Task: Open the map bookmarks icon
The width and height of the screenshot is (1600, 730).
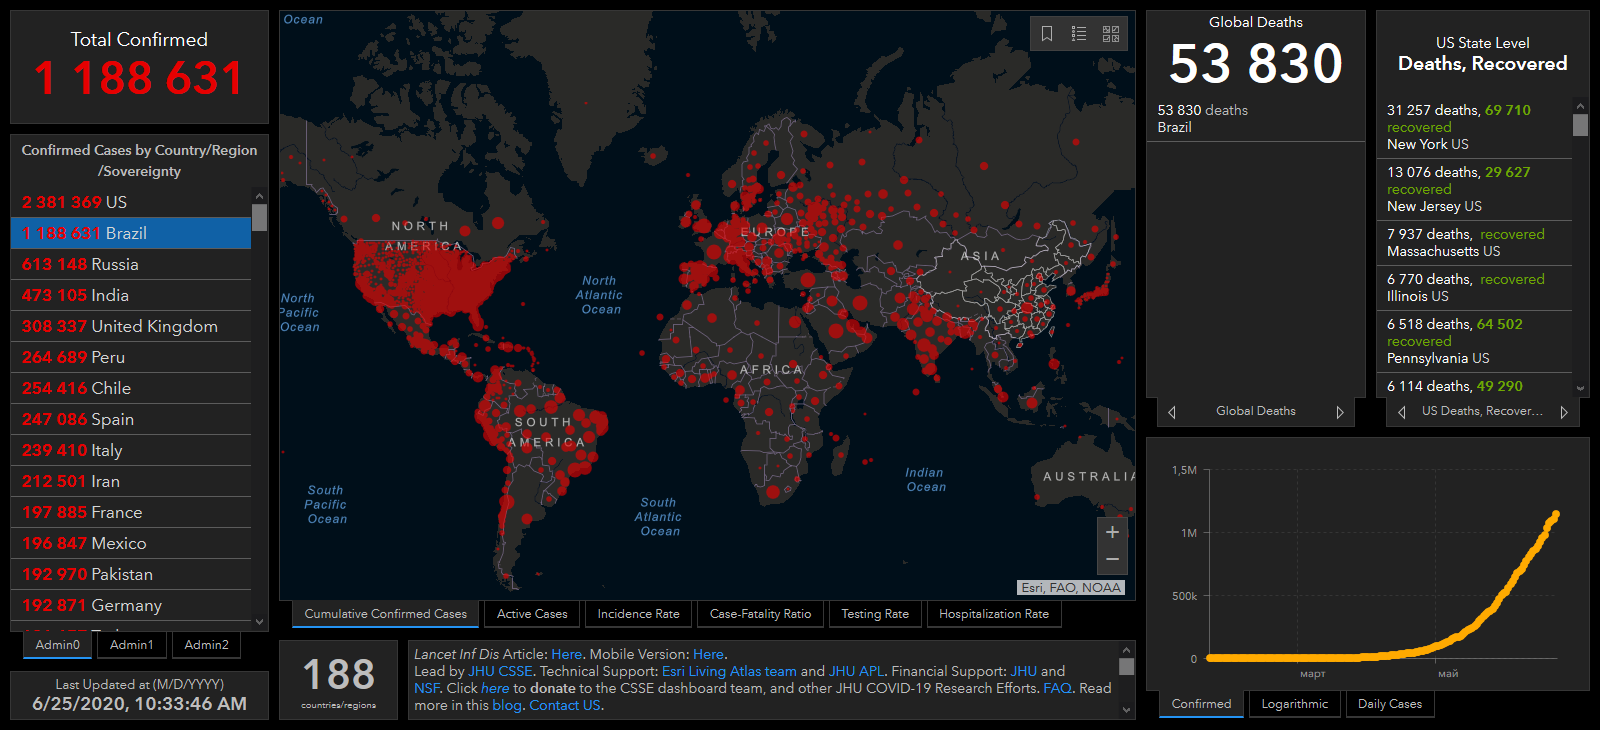Action: tap(1047, 34)
